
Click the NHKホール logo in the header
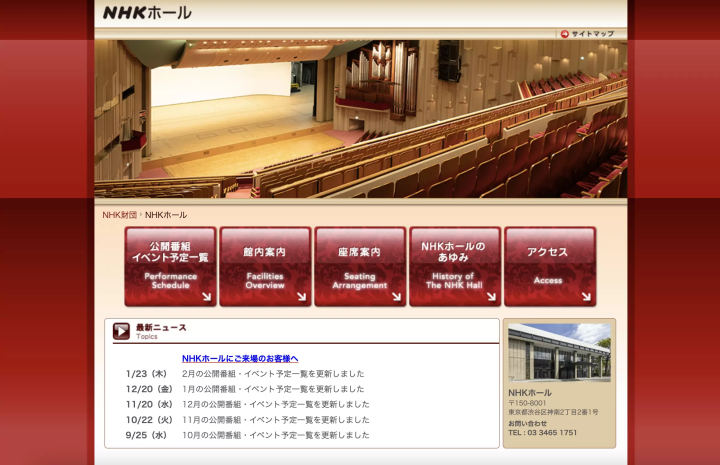pyautogui.click(x=147, y=13)
